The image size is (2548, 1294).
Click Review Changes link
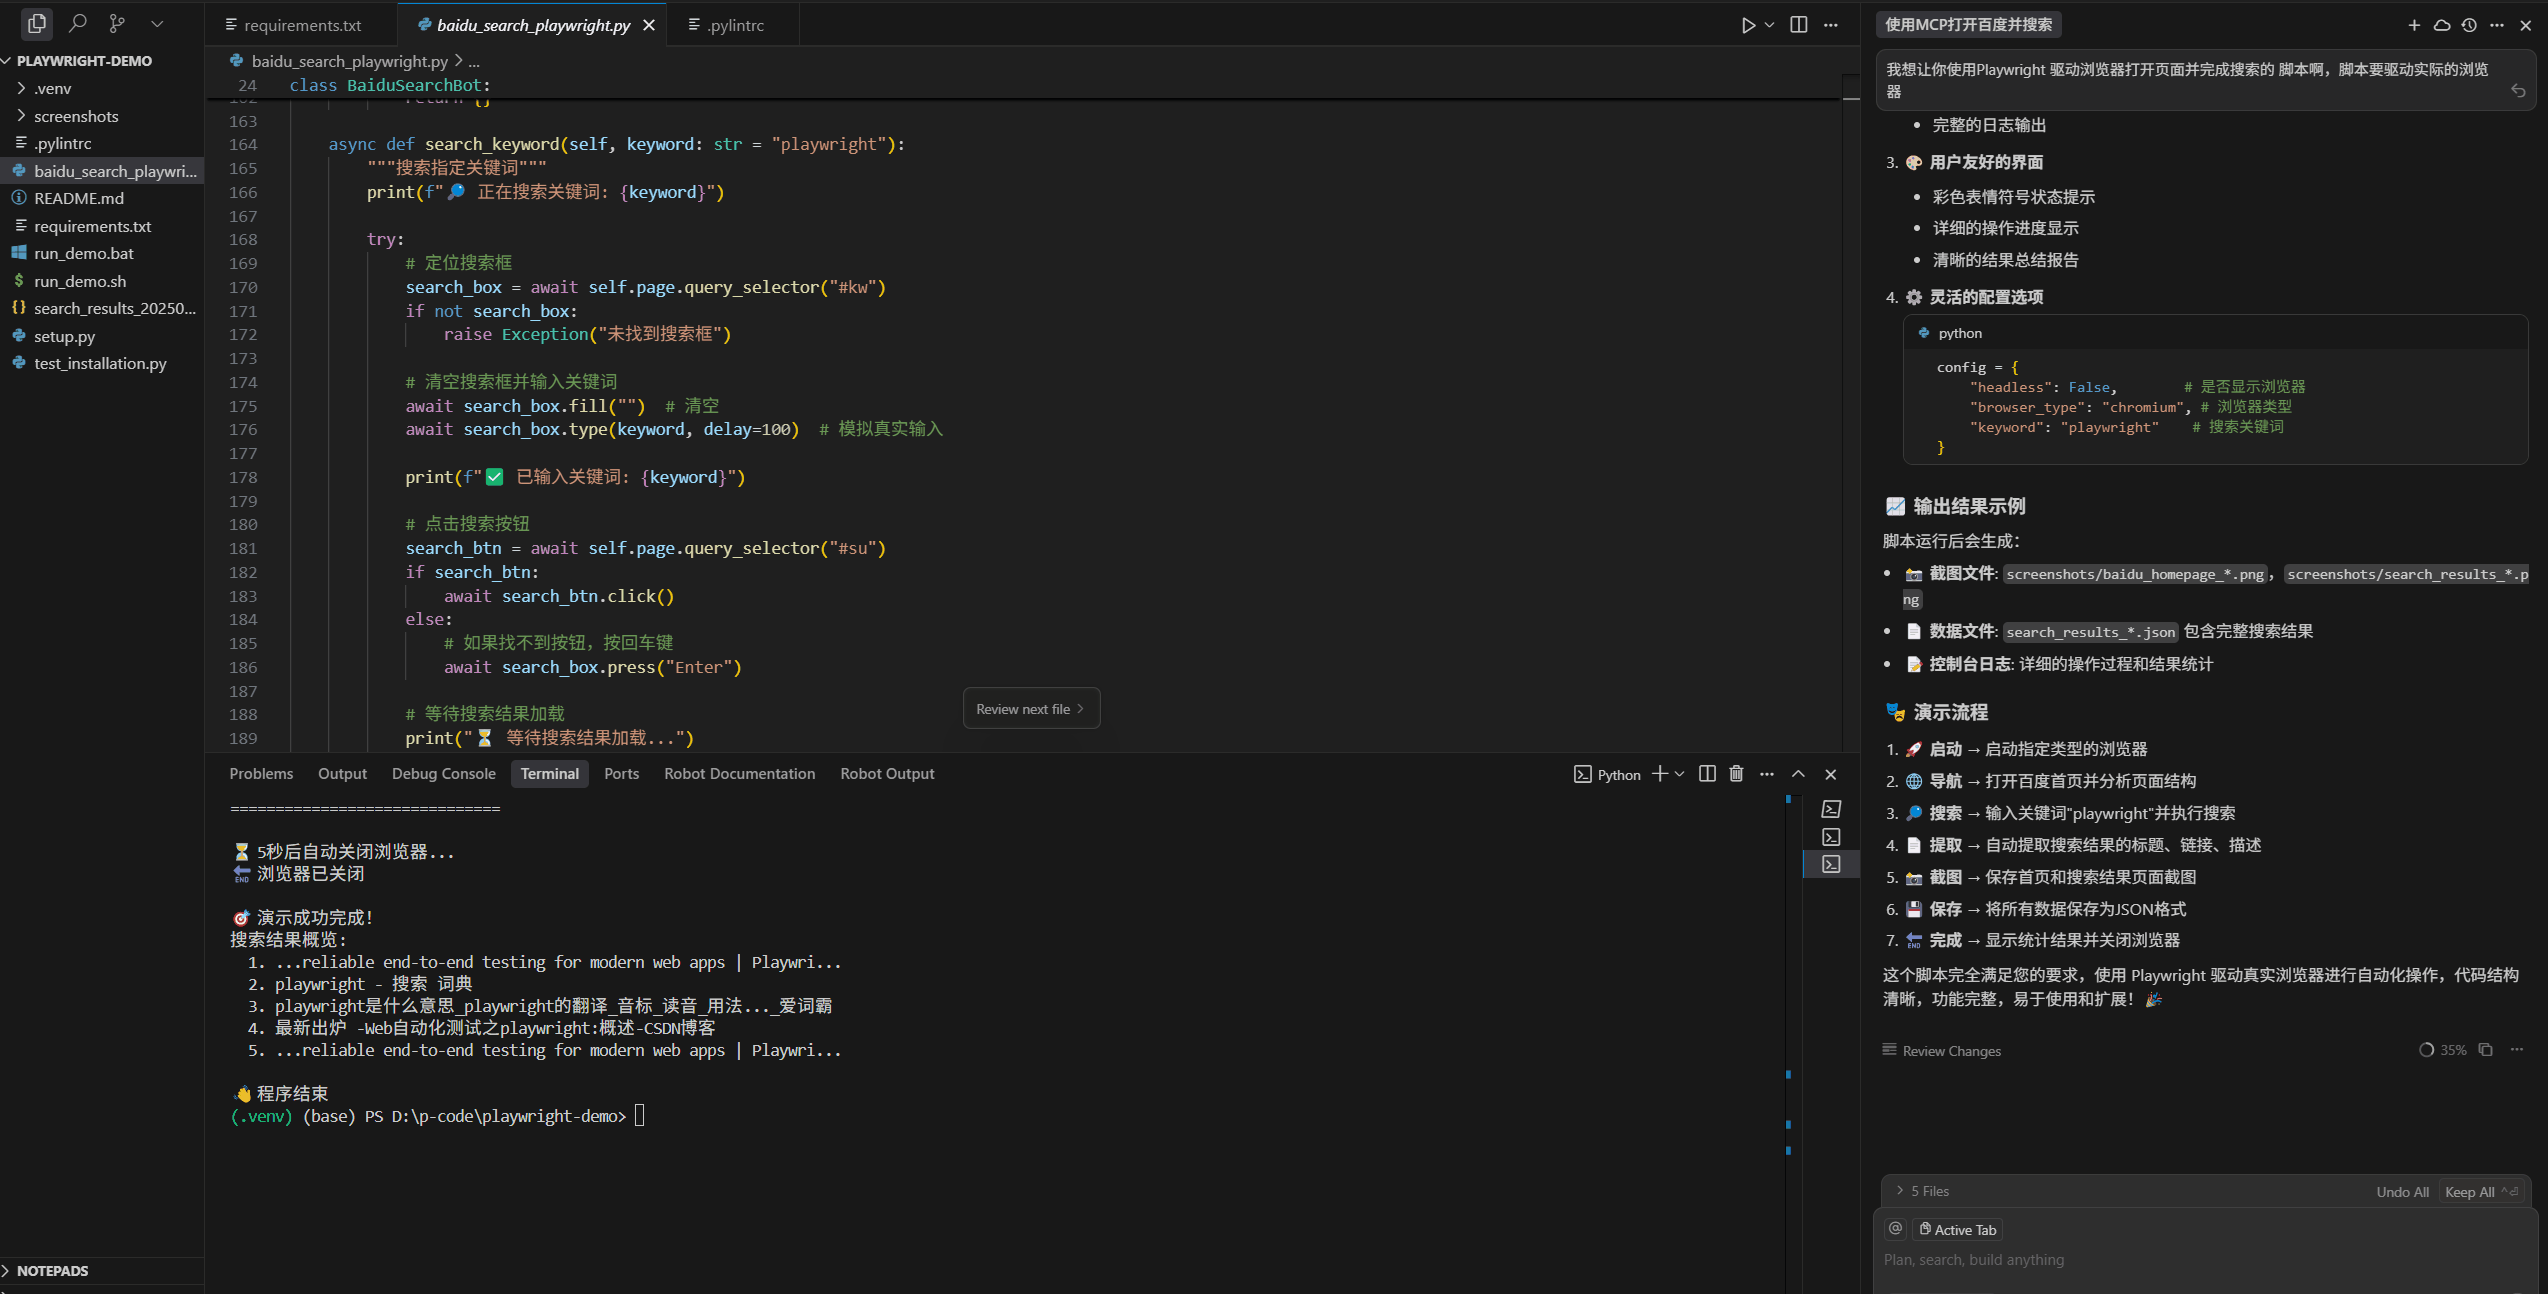coord(1942,1051)
